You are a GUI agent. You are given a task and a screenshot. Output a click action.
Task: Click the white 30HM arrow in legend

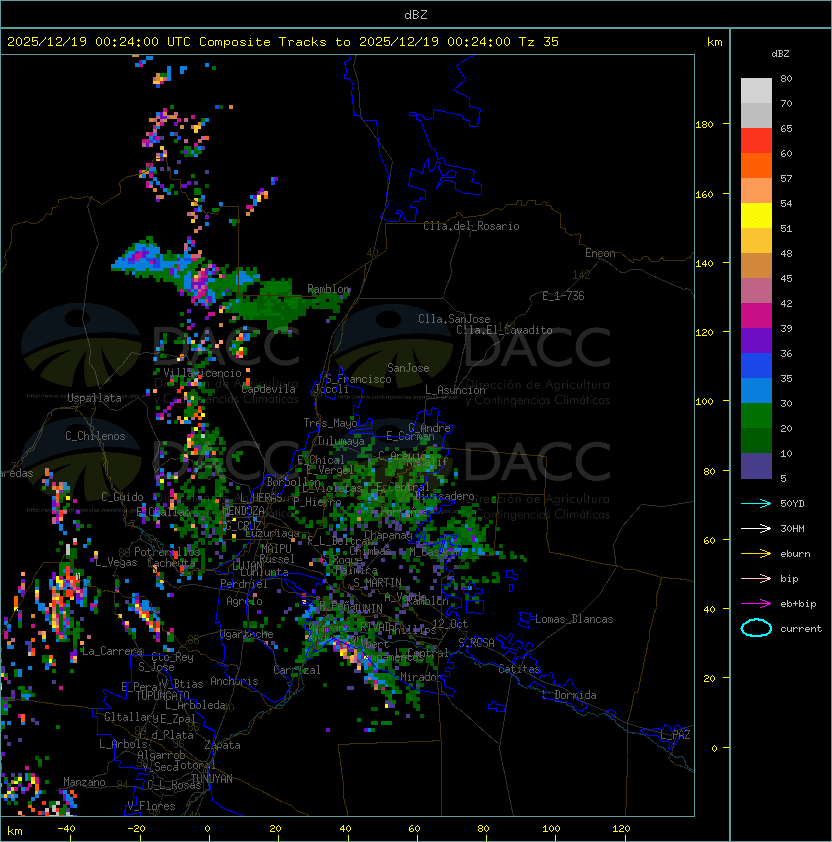[756, 528]
